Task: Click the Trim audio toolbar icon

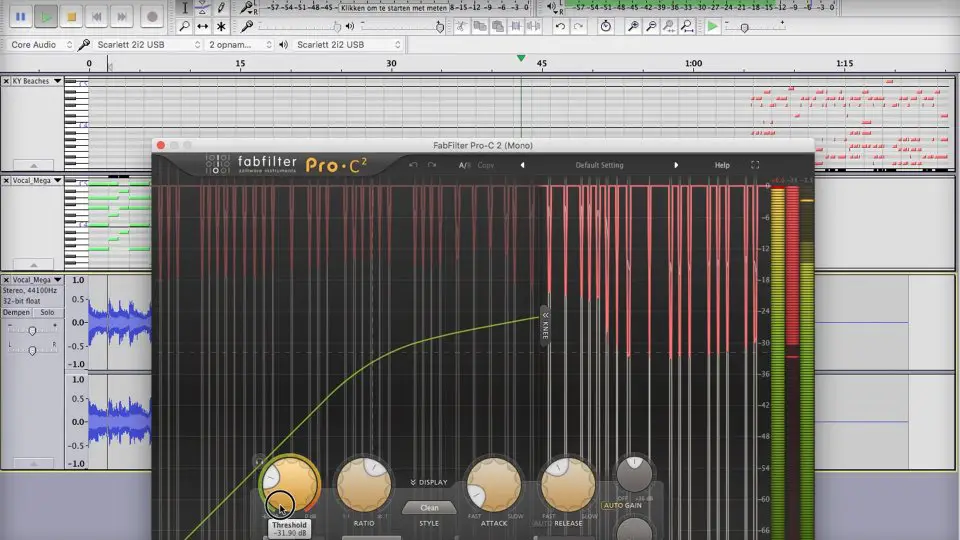Action: [516, 26]
